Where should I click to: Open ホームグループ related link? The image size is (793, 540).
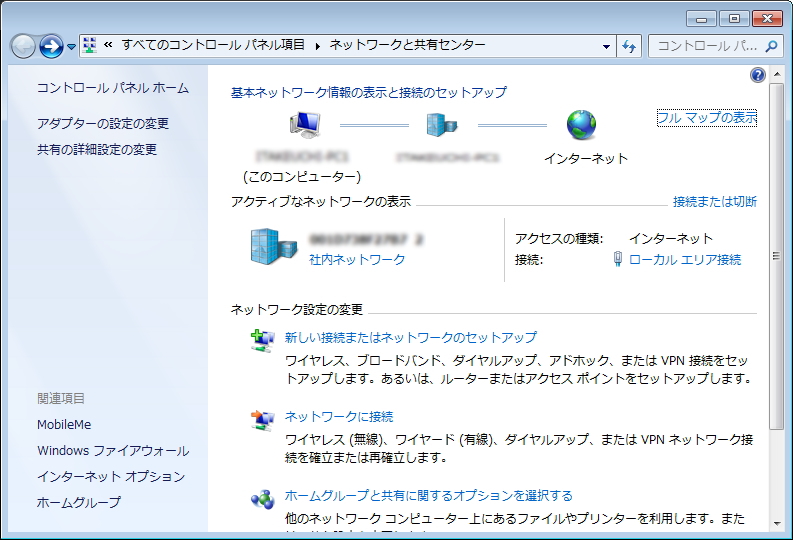coord(79,502)
